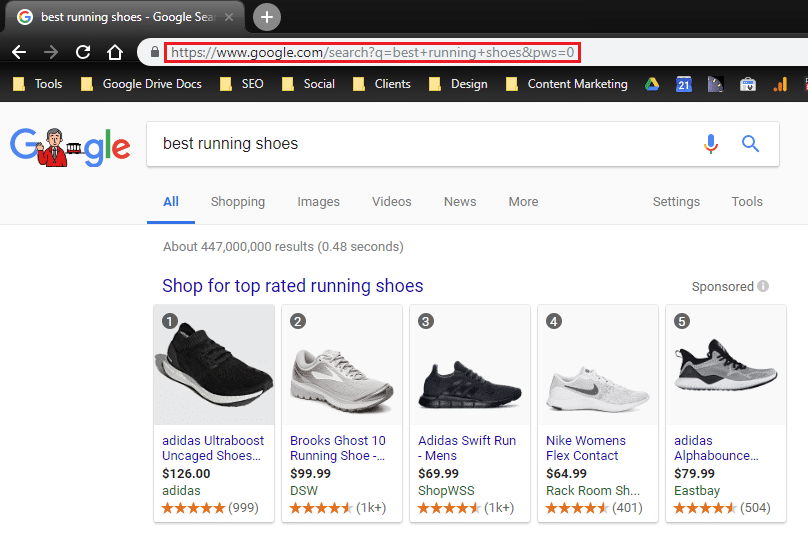This screenshot has width=808, height=535.
Task: Close the 'best running shoes' browser tab
Action: point(229,17)
